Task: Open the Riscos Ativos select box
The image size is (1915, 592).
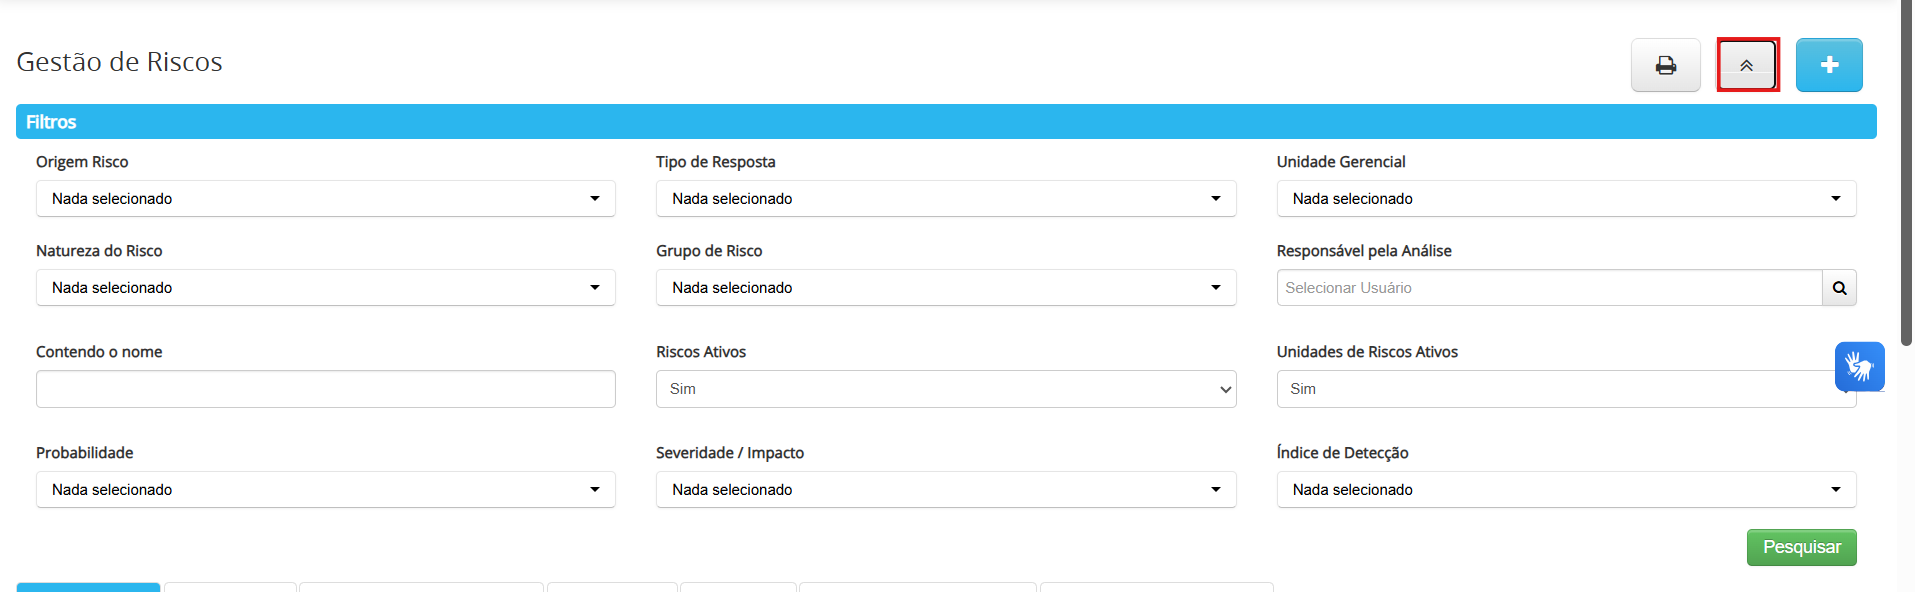Action: click(x=945, y=389)
